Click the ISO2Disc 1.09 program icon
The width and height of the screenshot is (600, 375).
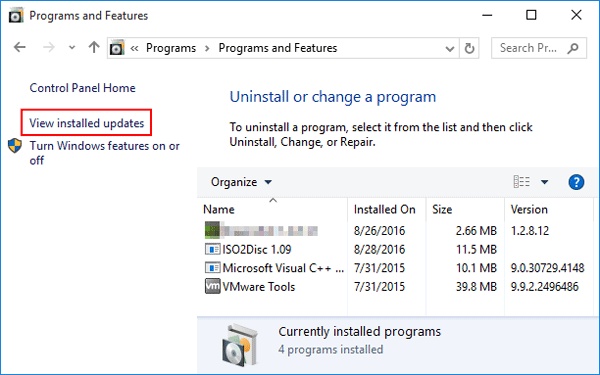click(212, 249)
